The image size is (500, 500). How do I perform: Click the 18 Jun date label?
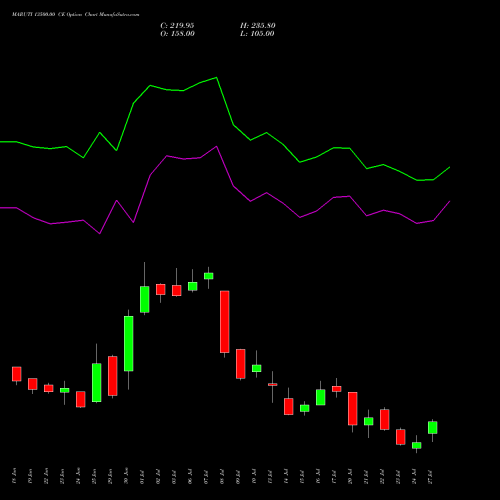click(x=14, y=476)
